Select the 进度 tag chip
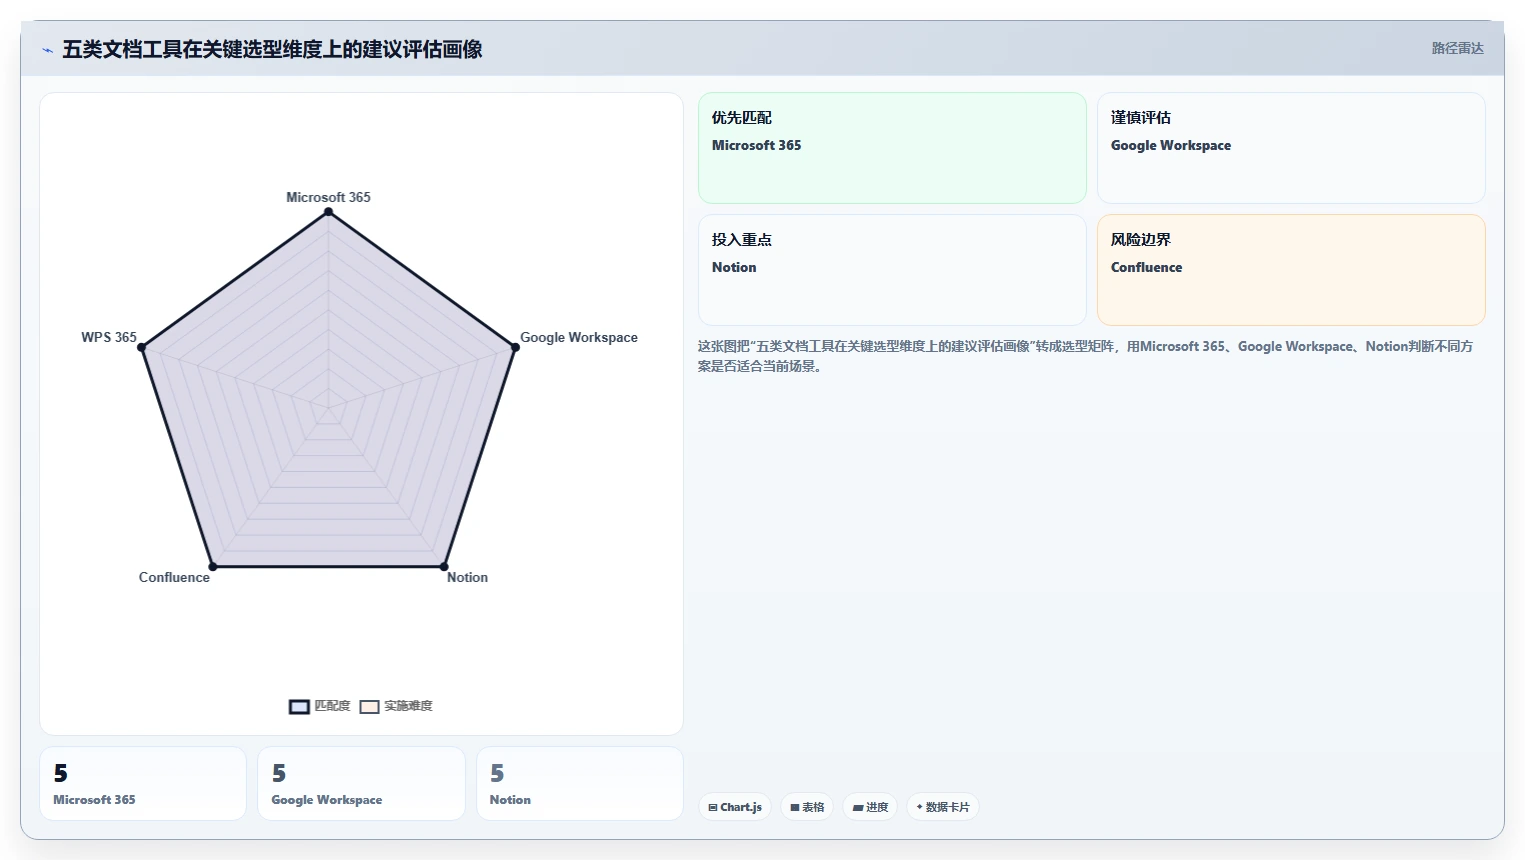Viewport: 1525px width, 860px height. point(870,807)
